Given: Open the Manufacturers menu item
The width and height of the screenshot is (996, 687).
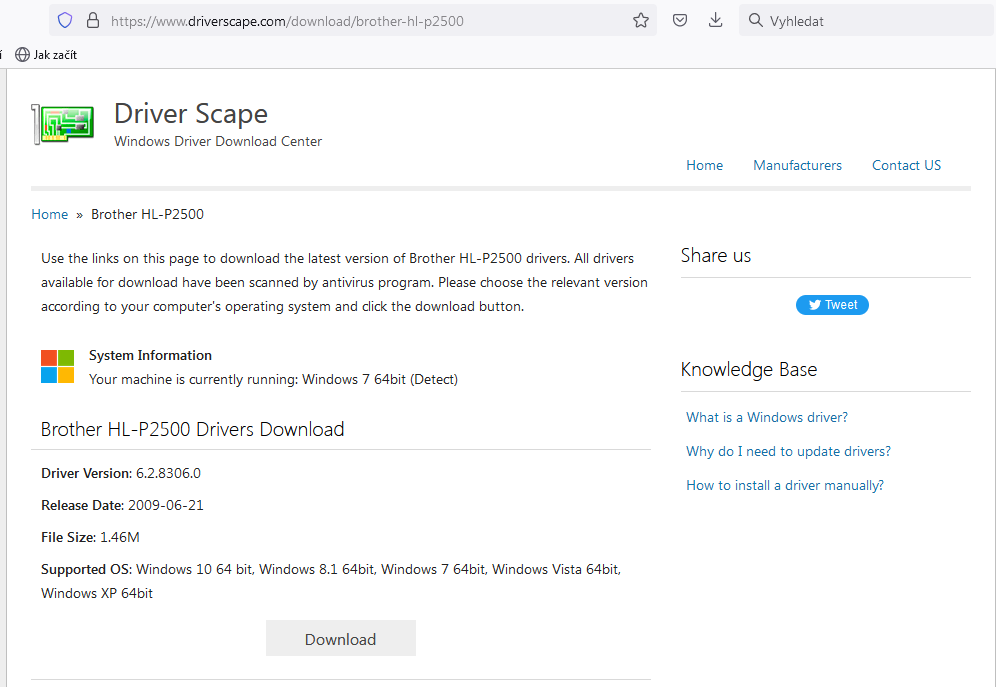Looking at the screenshot, I should click(797, 165).
